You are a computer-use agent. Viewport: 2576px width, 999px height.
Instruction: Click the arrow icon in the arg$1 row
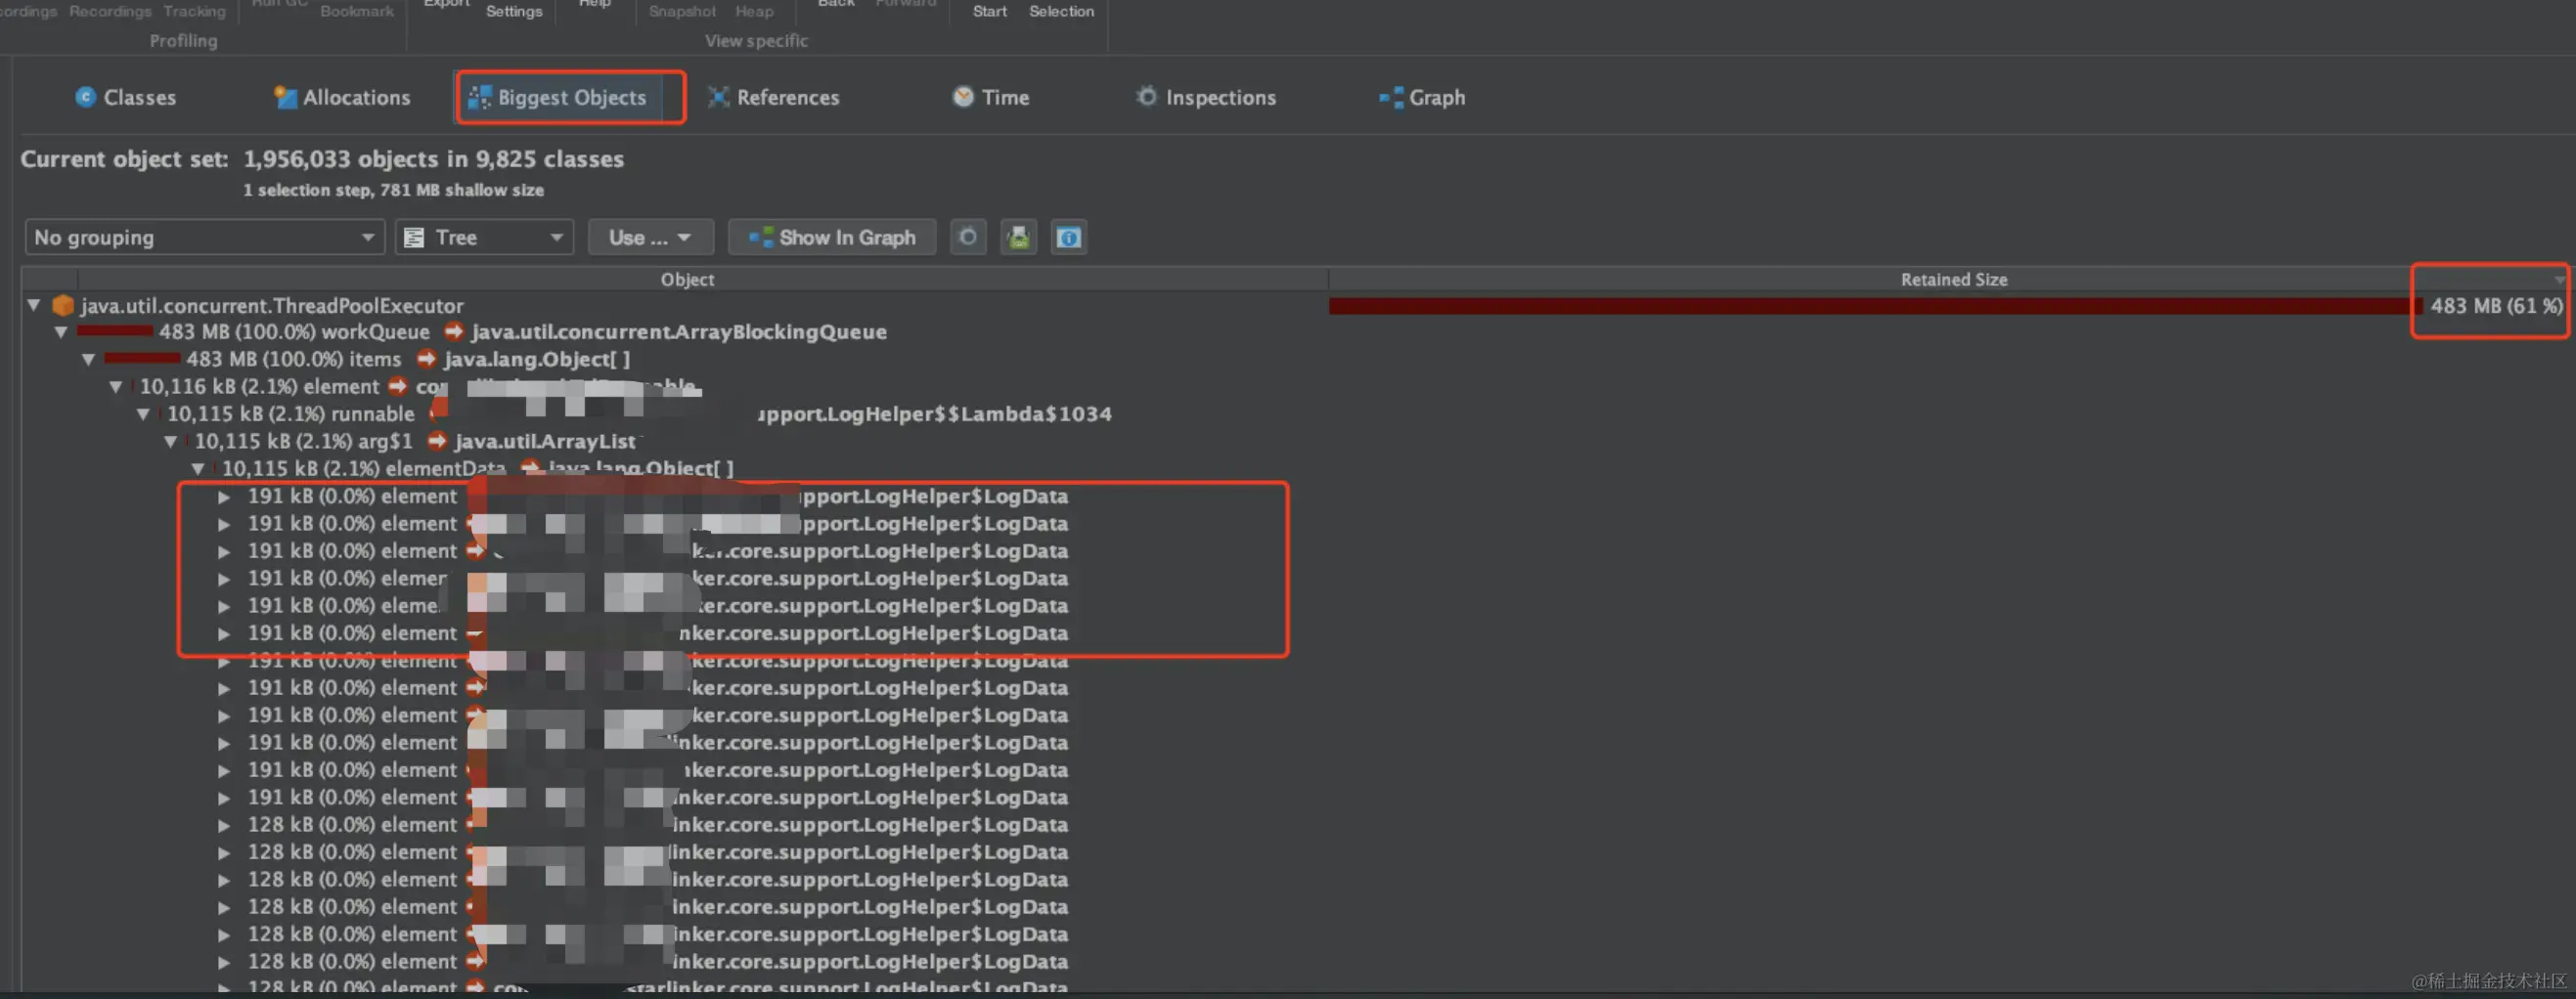(x=437, y=441)
